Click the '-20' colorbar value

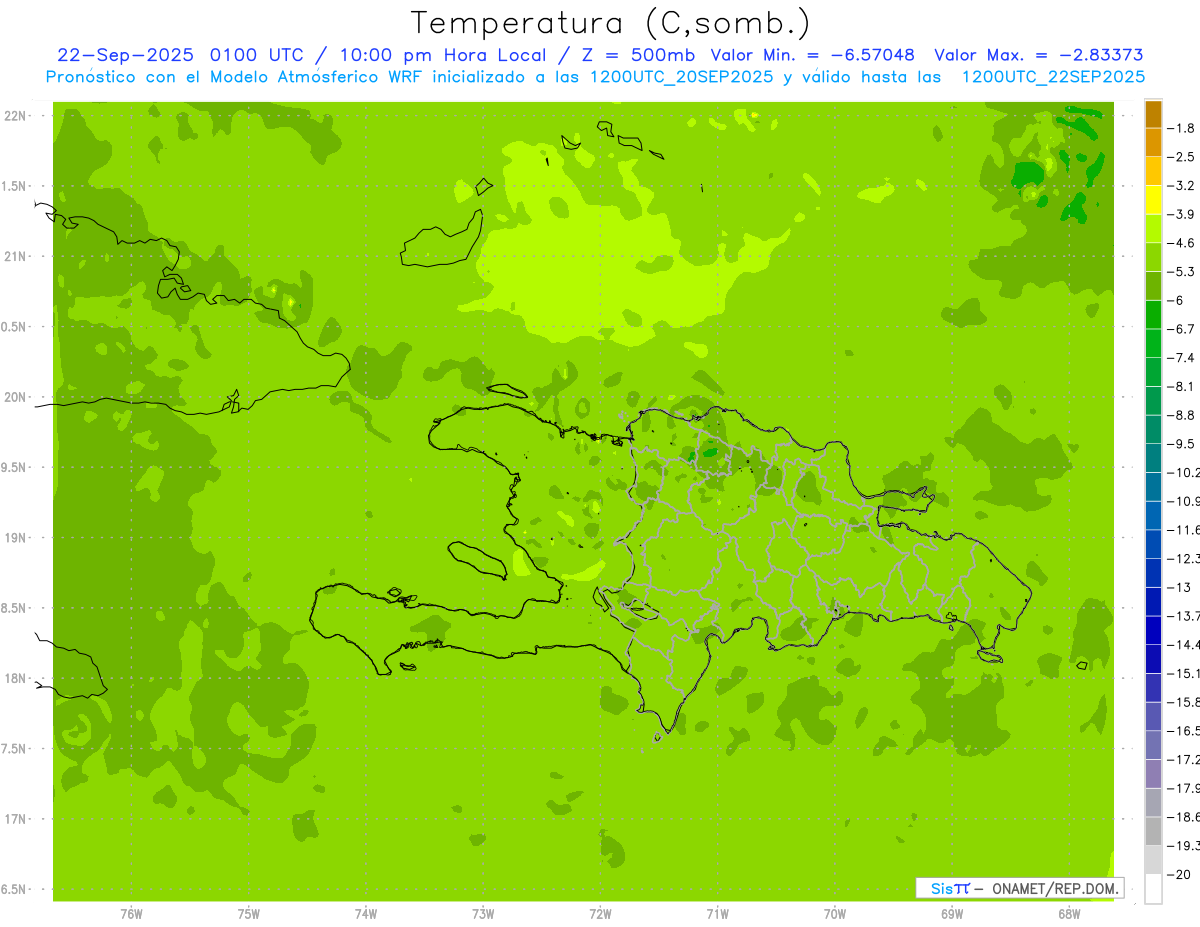(1178, 875)
